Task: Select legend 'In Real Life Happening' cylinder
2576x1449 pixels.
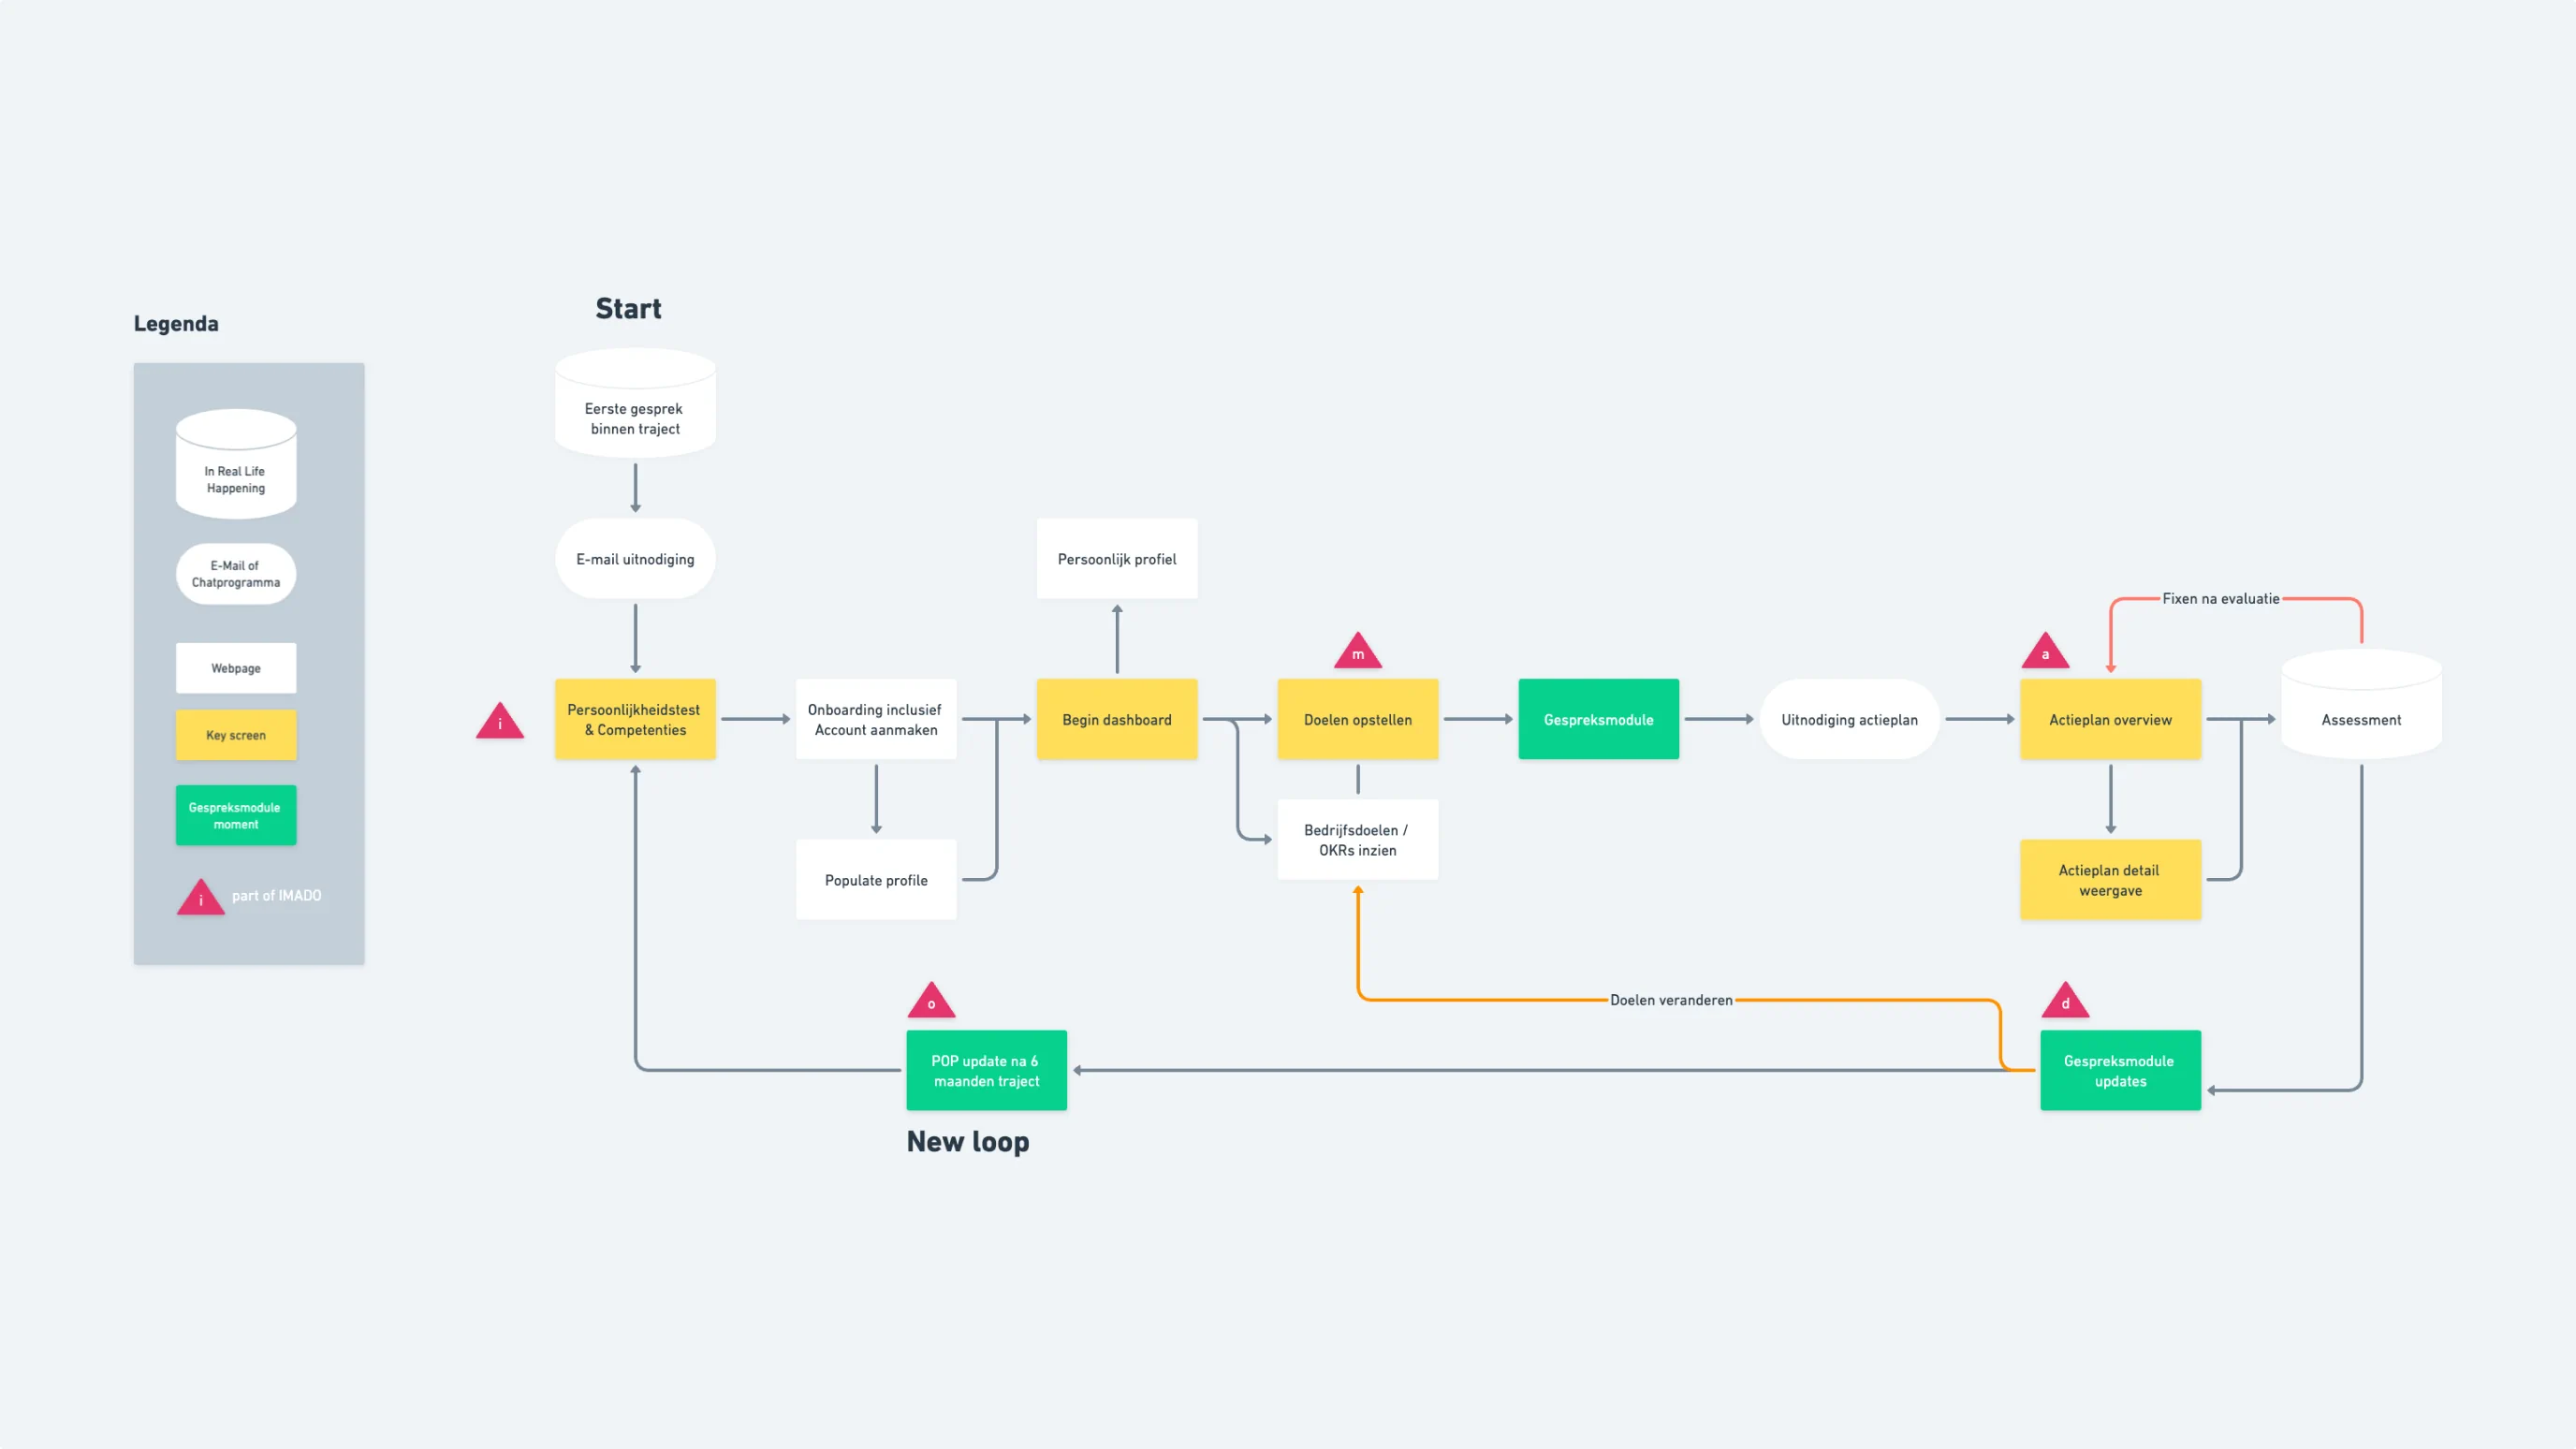Action: [x=236, y=464]
